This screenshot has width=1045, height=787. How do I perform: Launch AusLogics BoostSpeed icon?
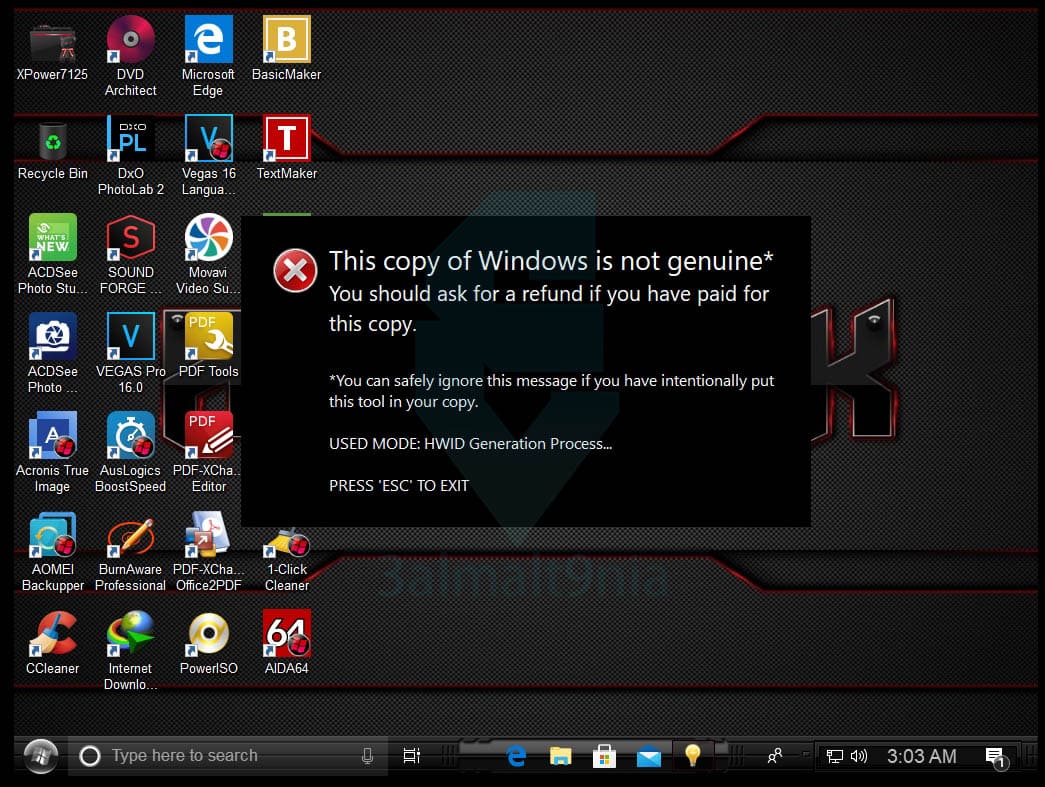[x=131, y=435]
